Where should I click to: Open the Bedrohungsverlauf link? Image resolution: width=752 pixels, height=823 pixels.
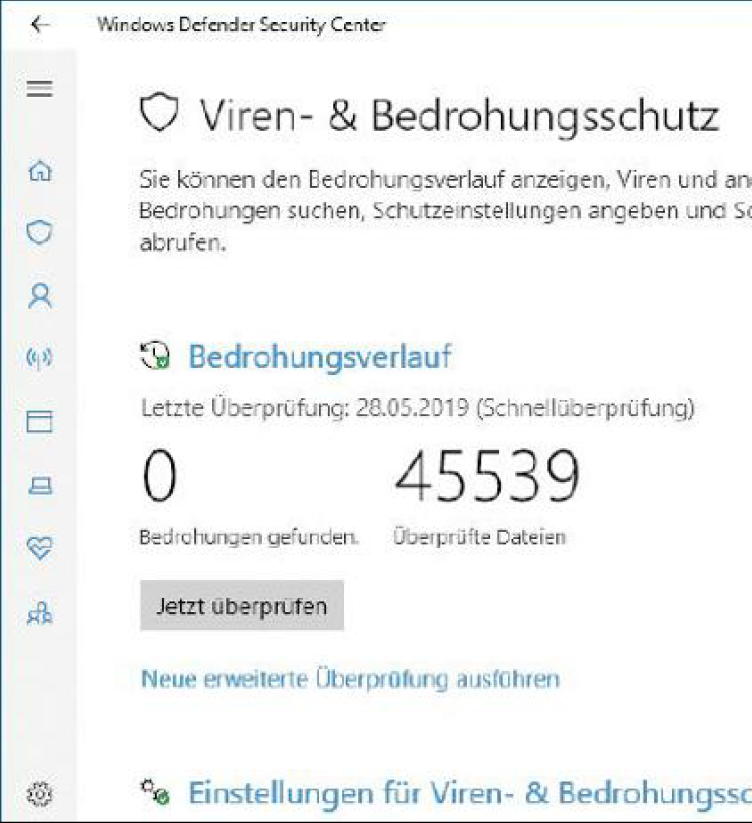point(320,357)
